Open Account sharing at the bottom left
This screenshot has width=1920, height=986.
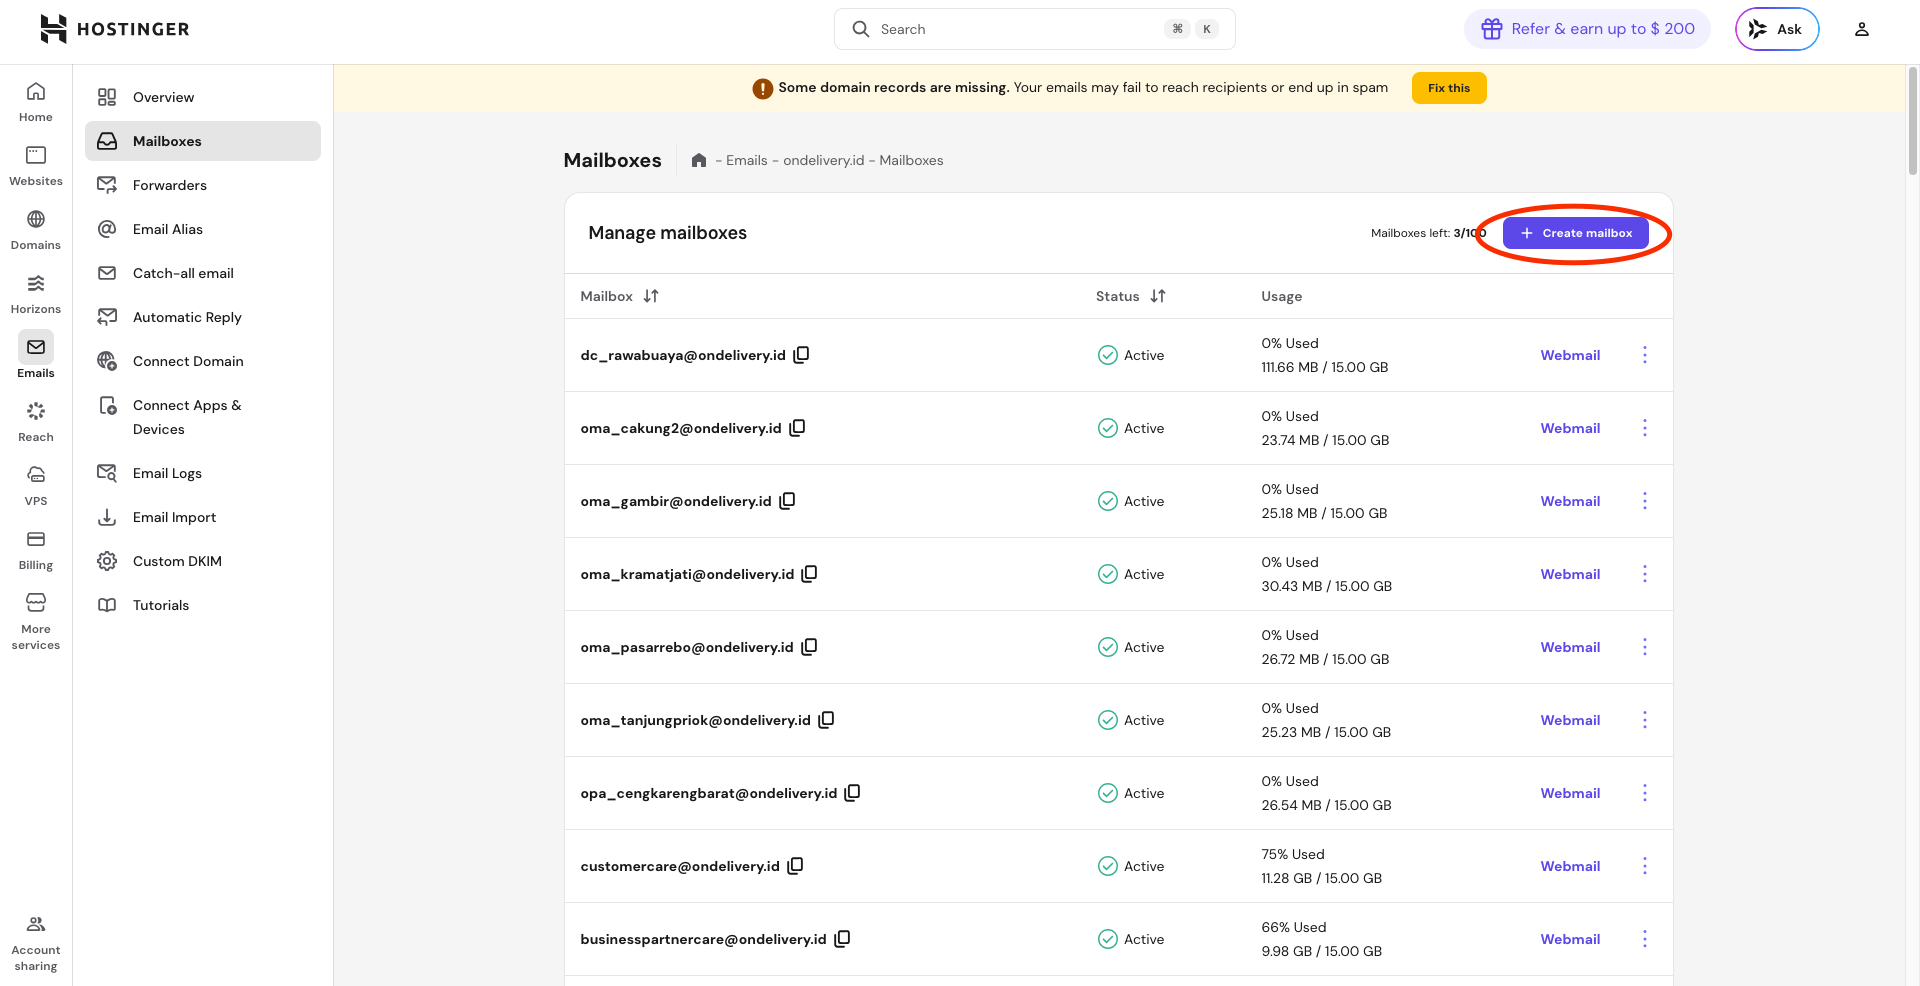pyautogui.click(x=36, y=942)
